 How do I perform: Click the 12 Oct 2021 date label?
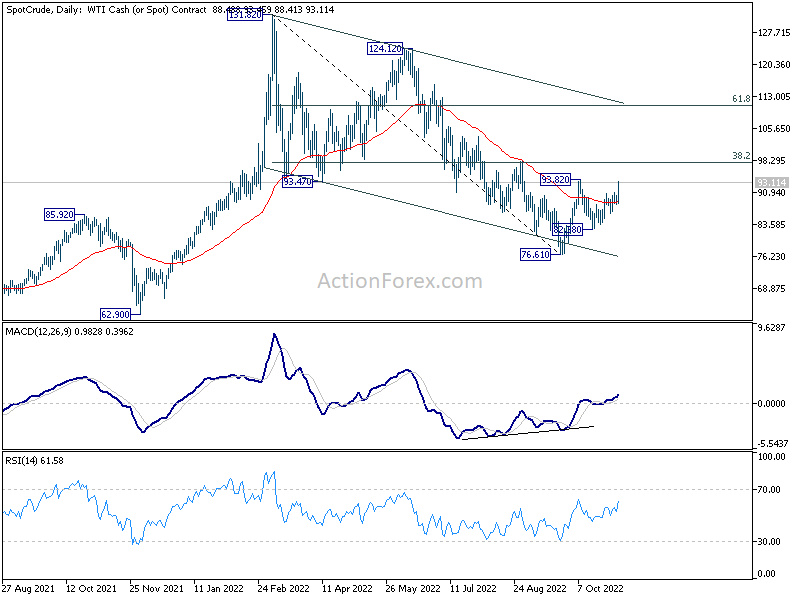tap(92, 589)
